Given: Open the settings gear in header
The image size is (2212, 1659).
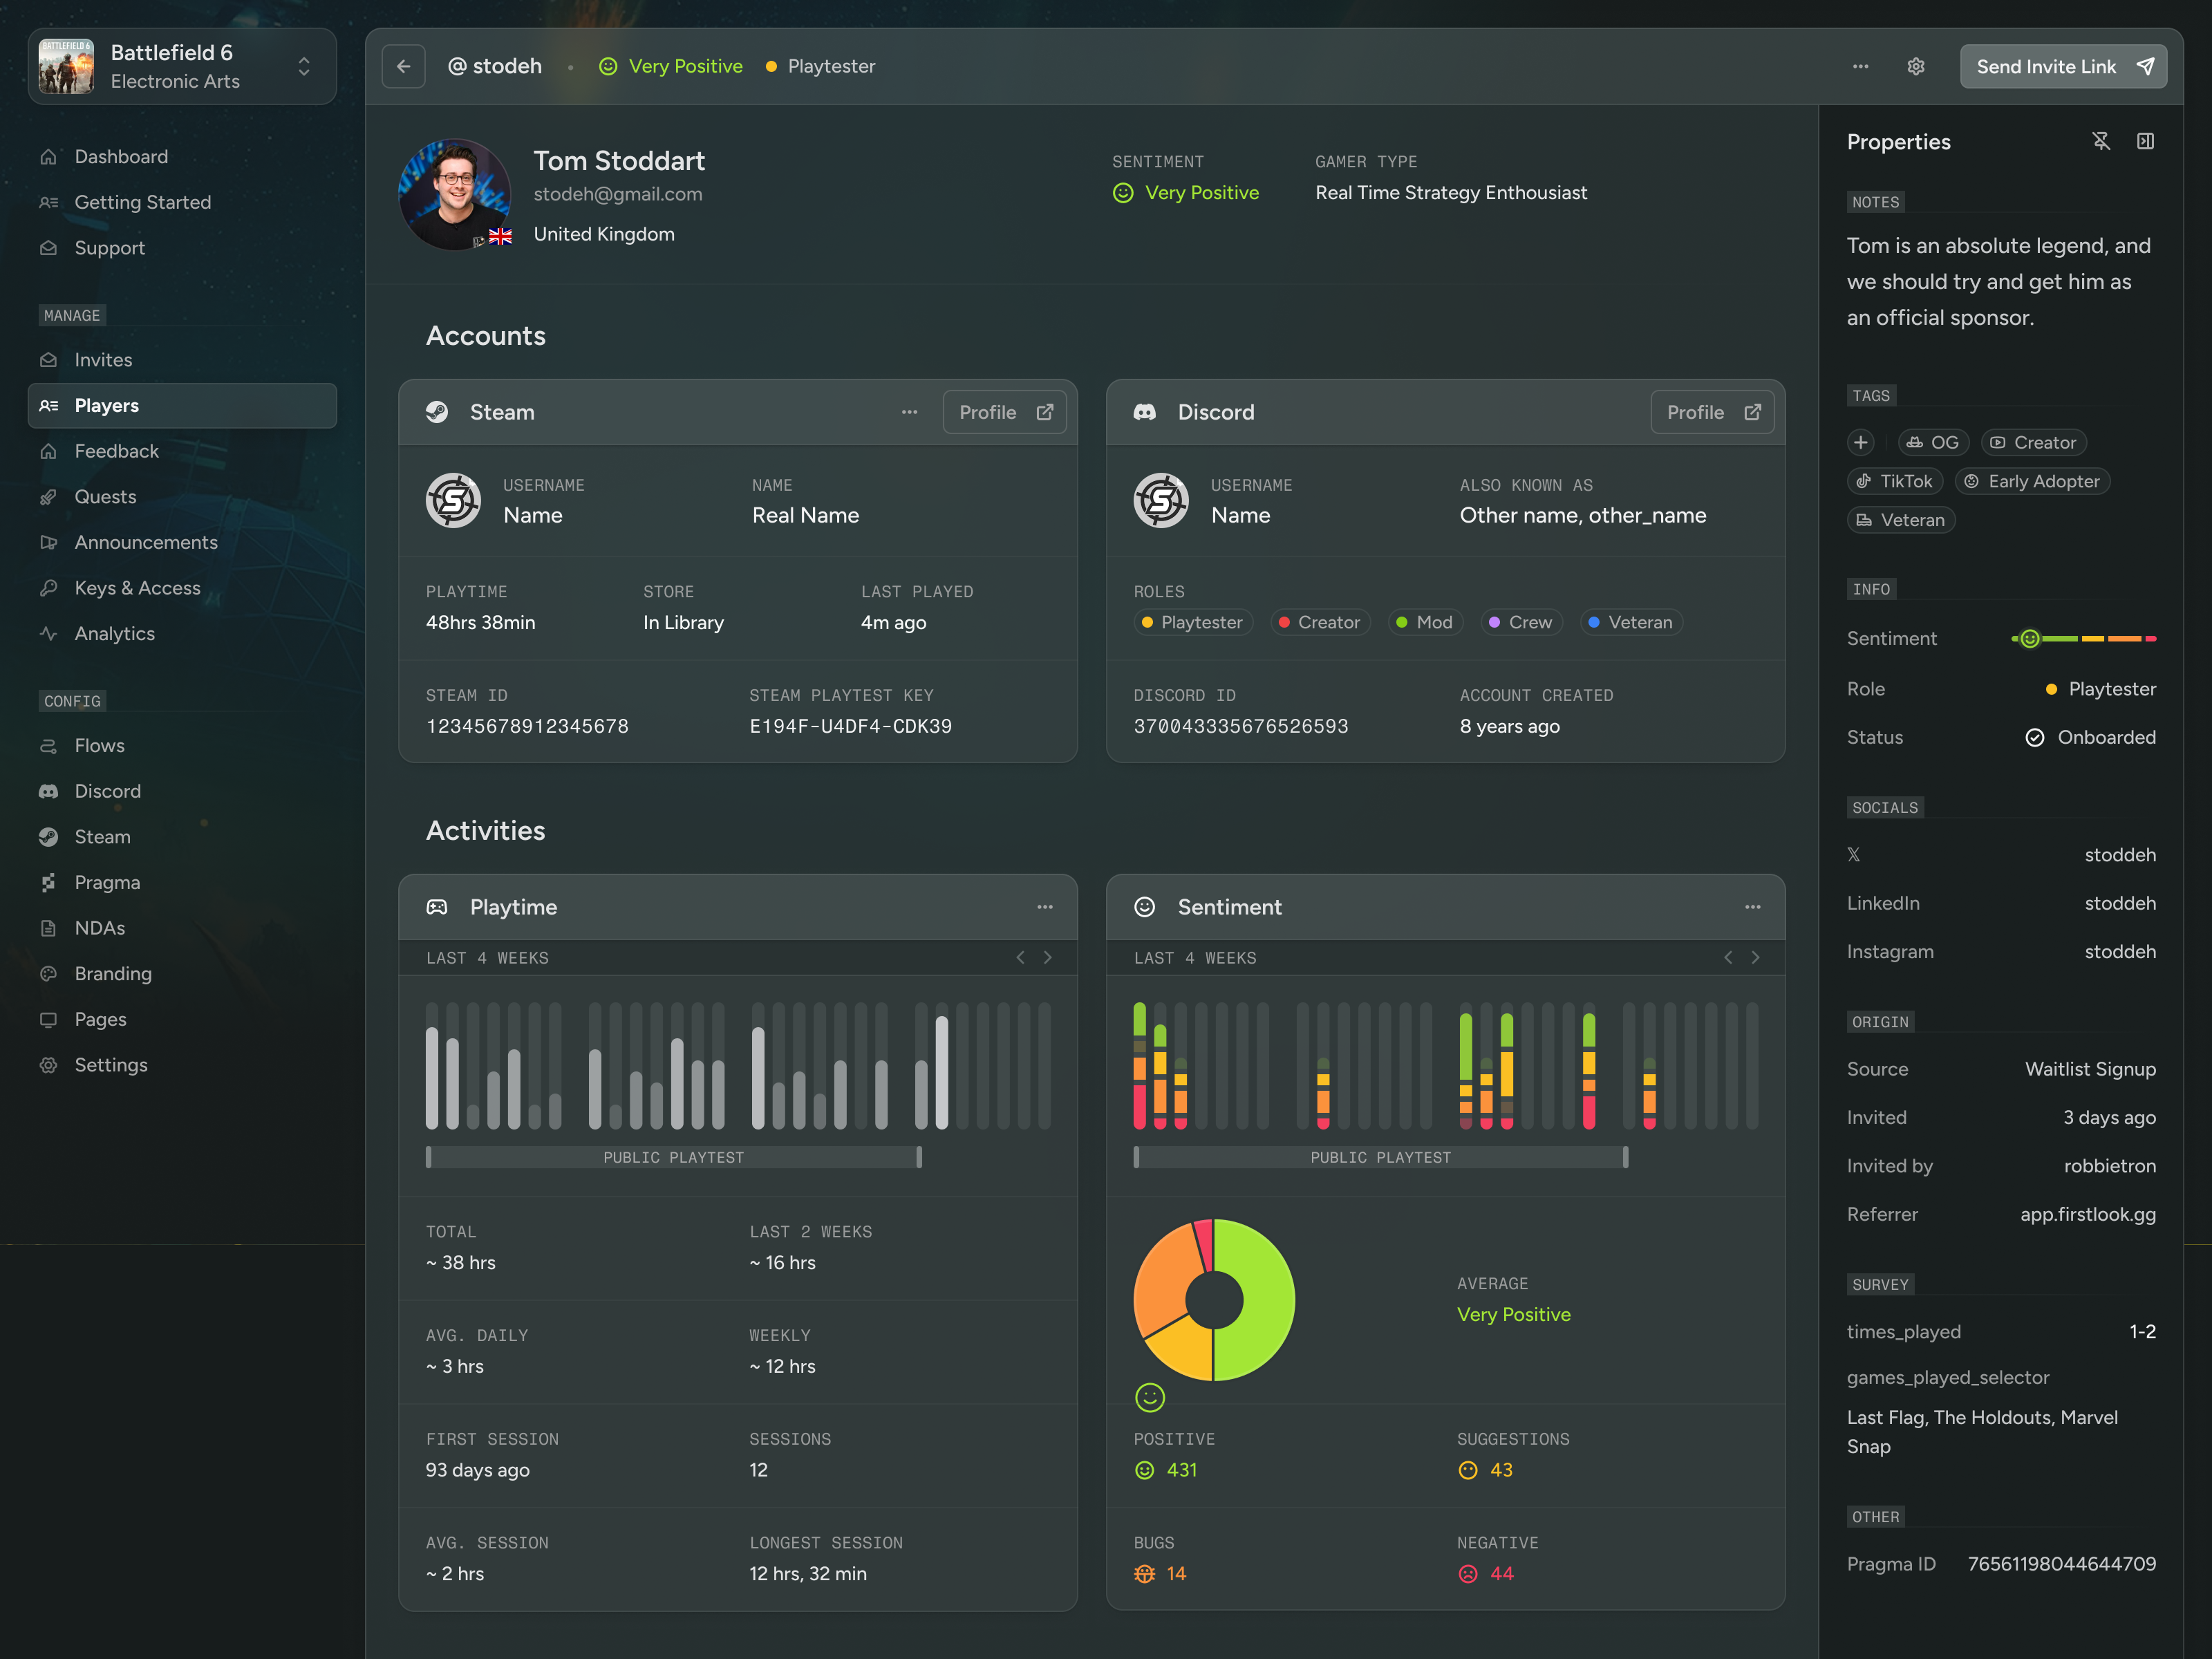Looking at the screenshot, I should tap(1915, 66).
